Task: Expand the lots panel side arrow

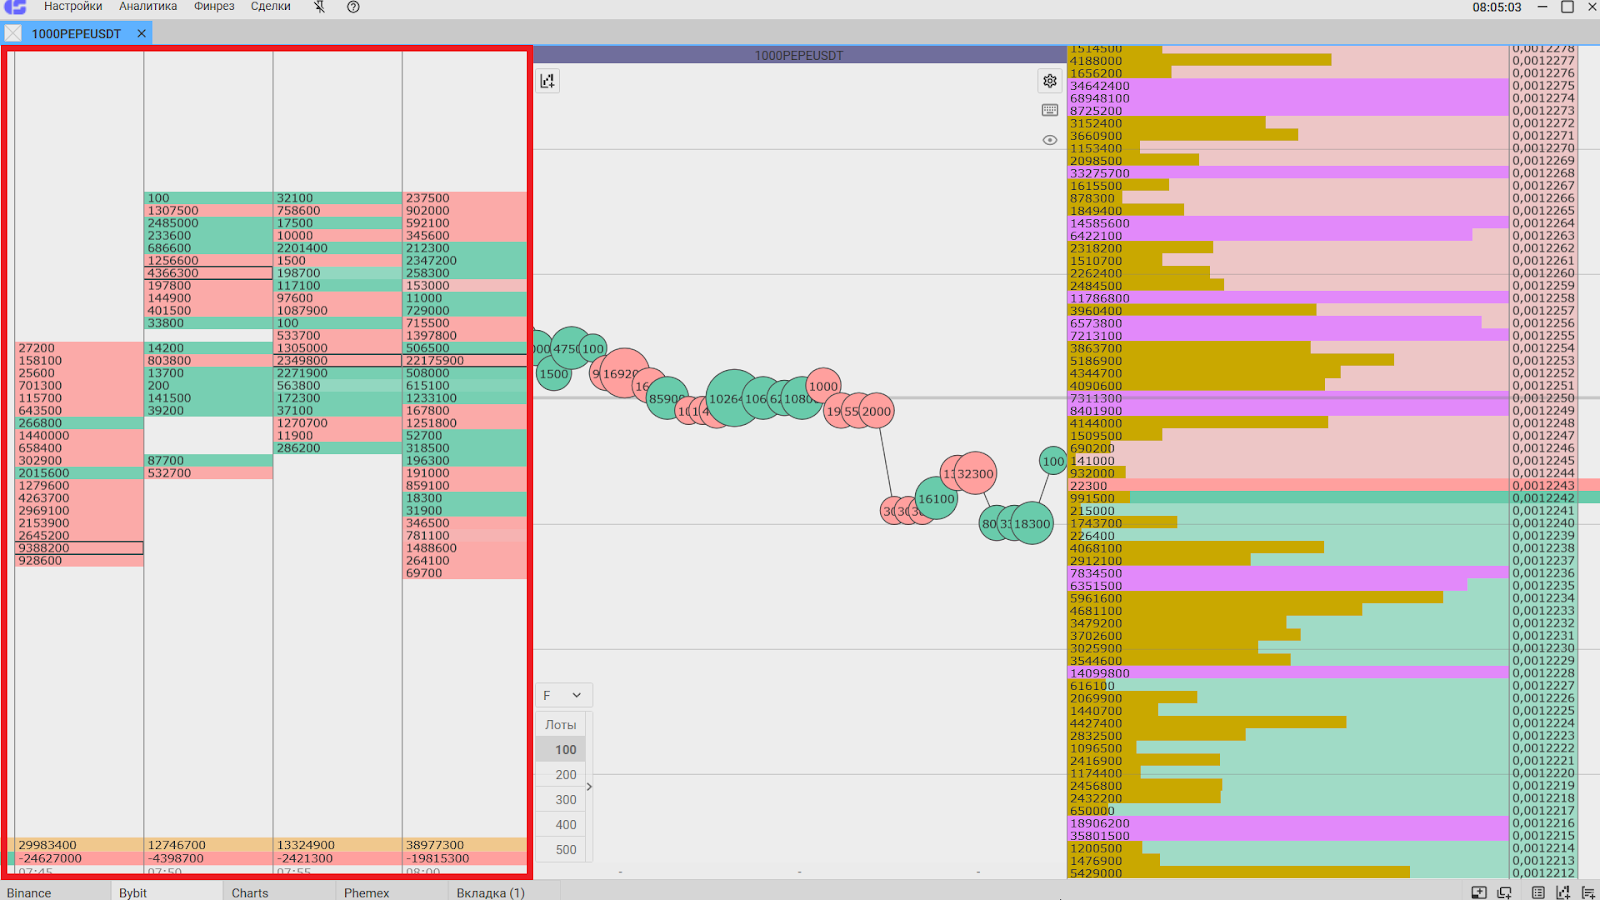Action: (x=589, y=787)
